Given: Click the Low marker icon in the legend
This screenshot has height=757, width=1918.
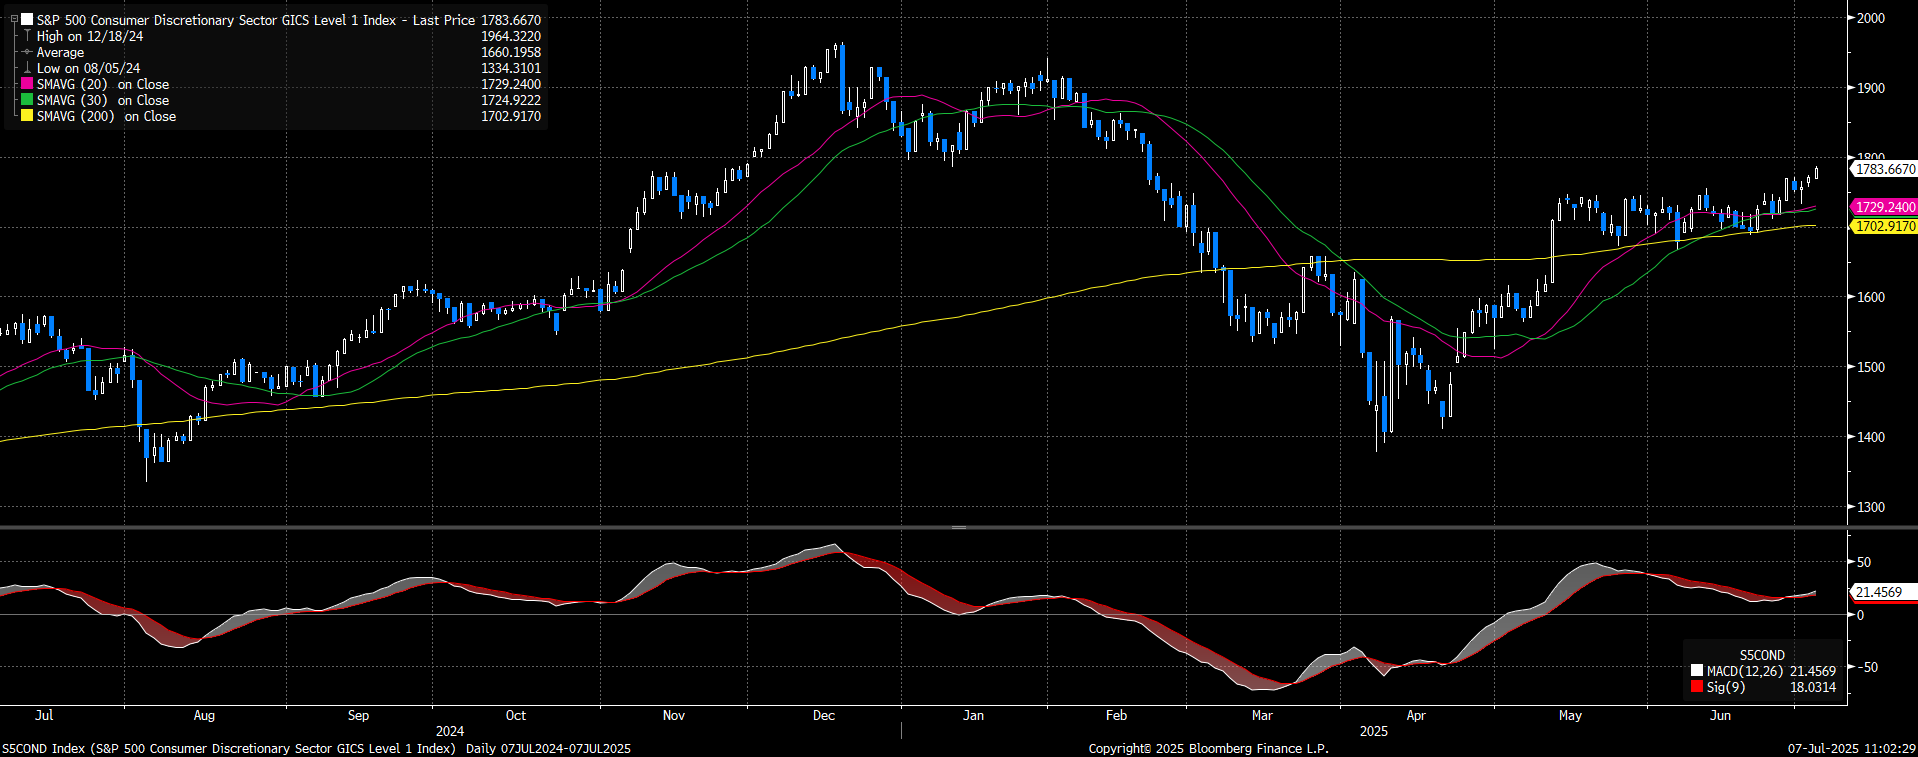Looking at the screenshot, I should pos(27,68).
